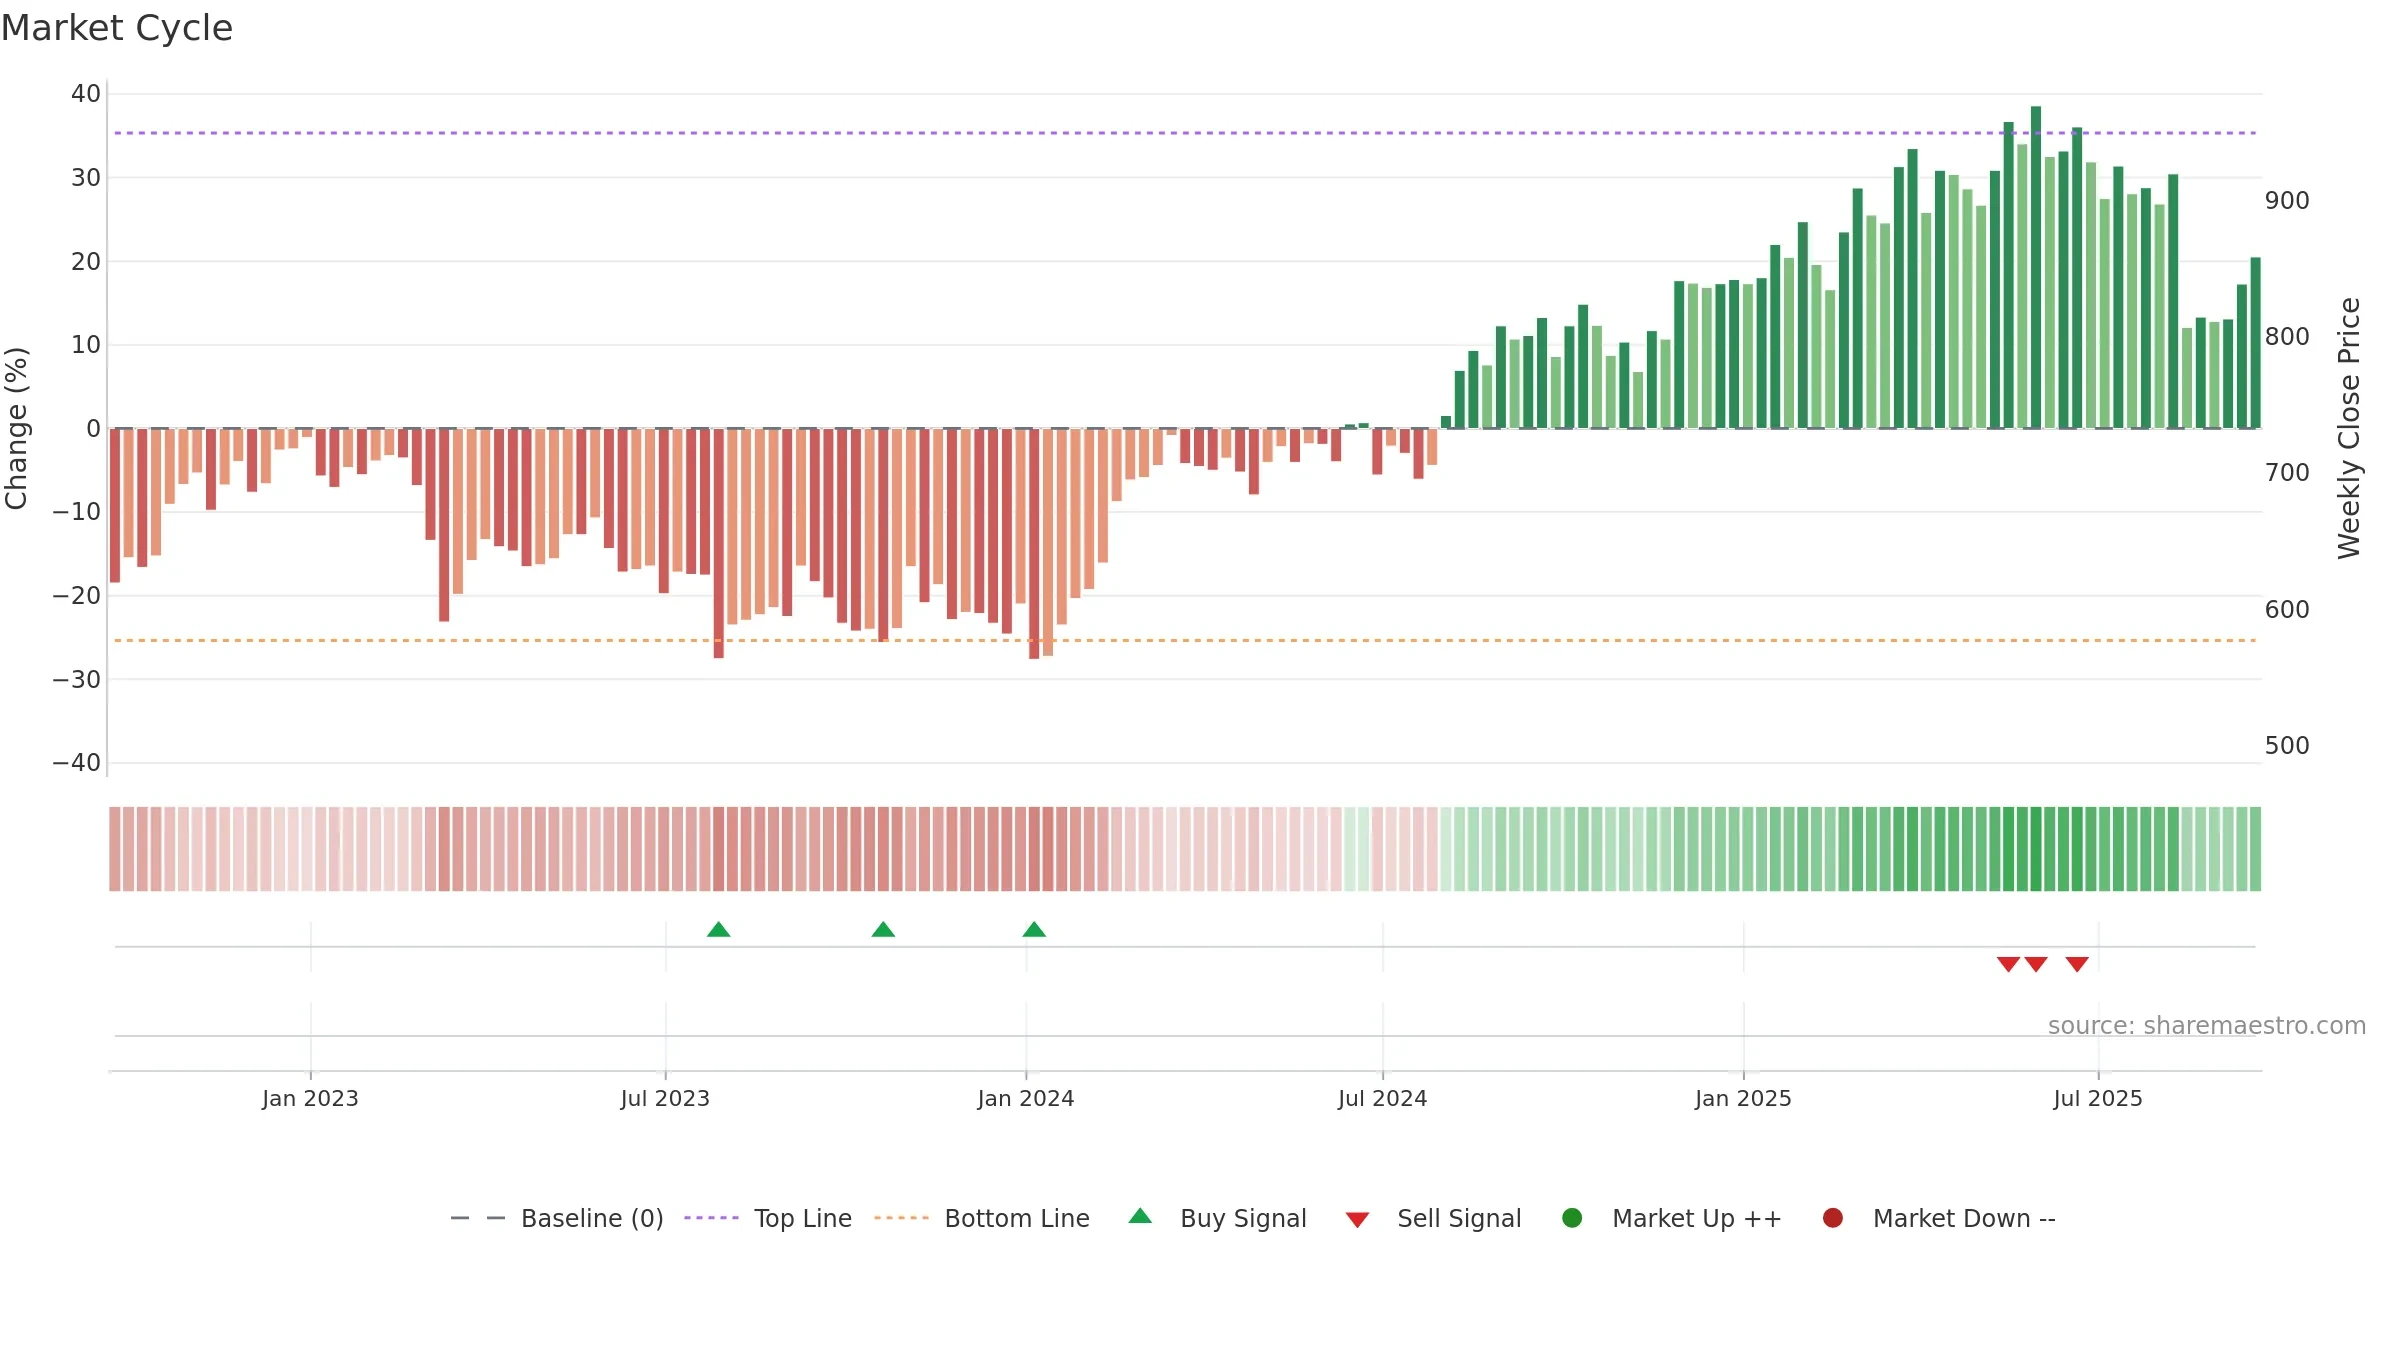Click the darkest green heat-strip cell near mid-2025

point(2036,849)
